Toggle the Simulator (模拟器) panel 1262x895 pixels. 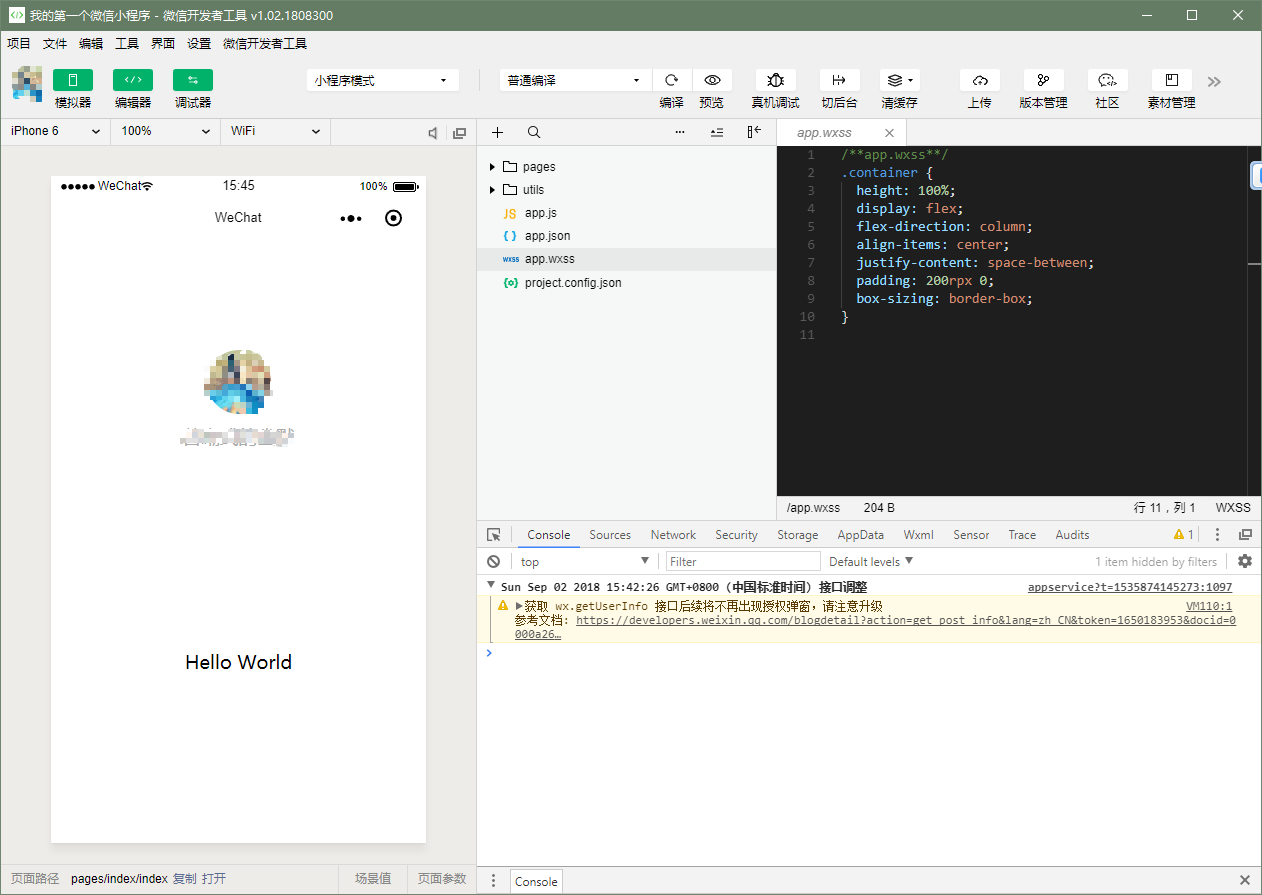[73, 80]
